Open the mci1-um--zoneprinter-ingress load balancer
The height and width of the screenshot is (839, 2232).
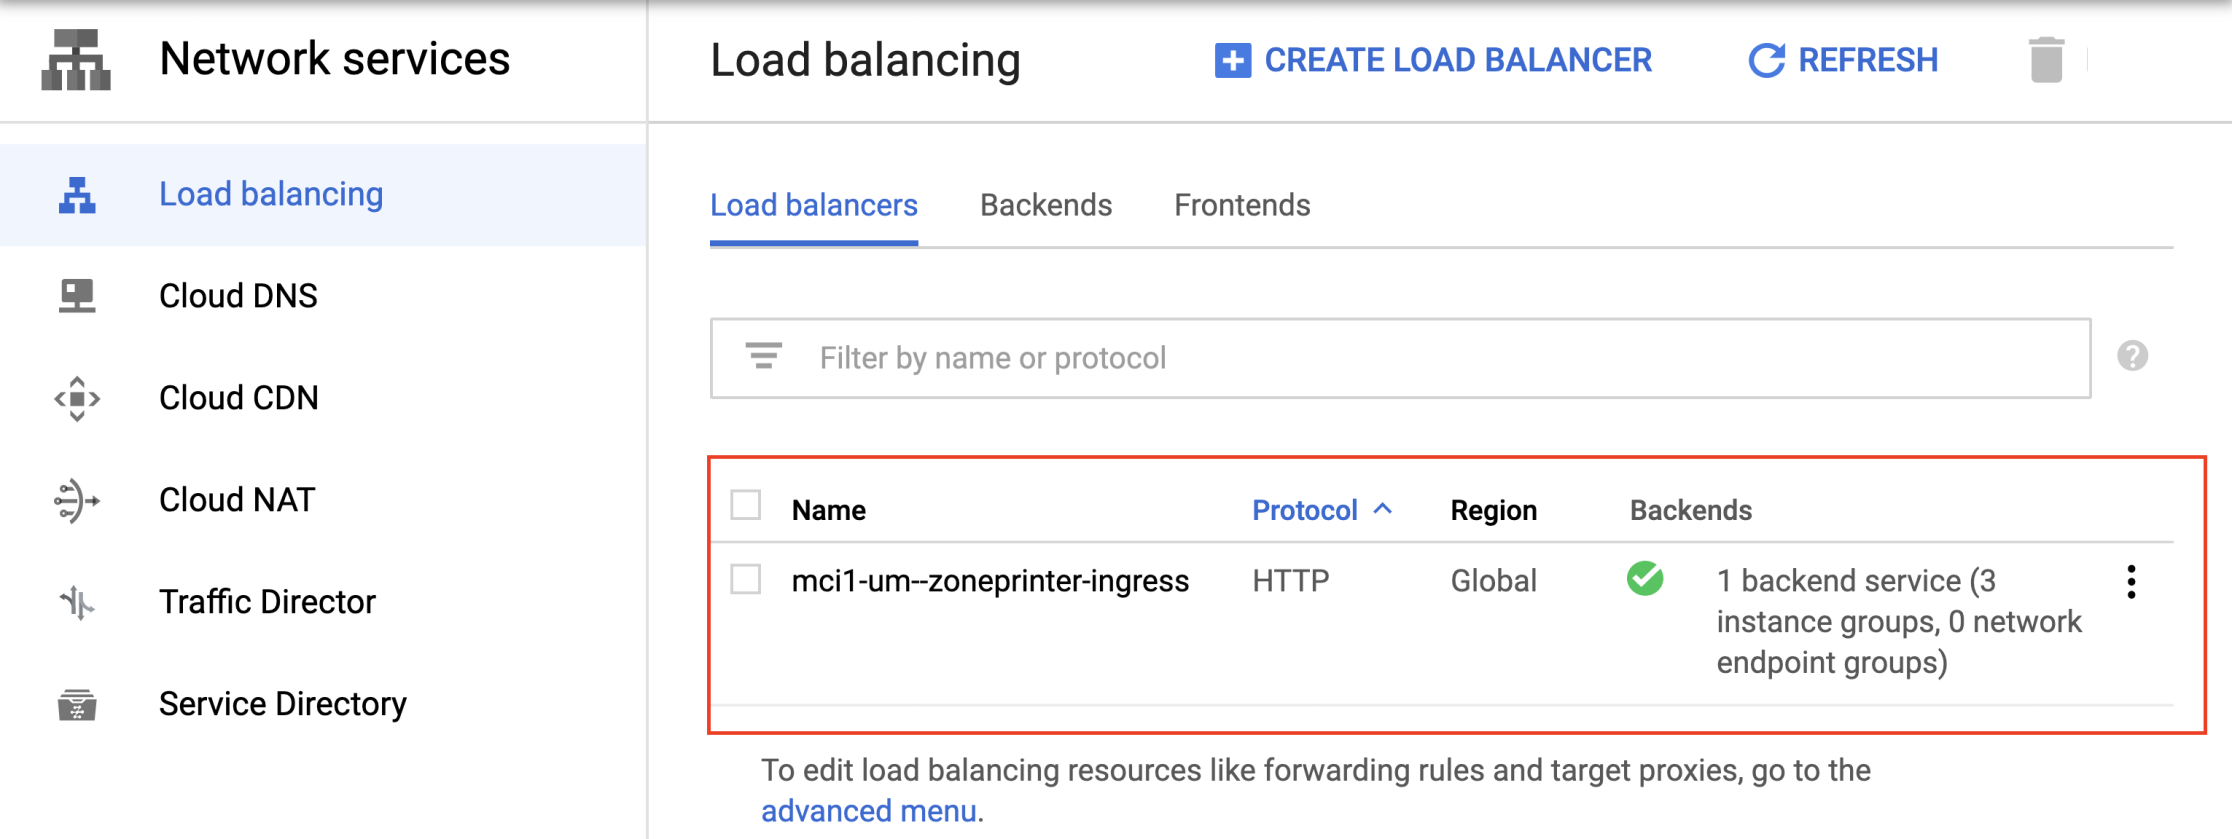tap(990, 581)
